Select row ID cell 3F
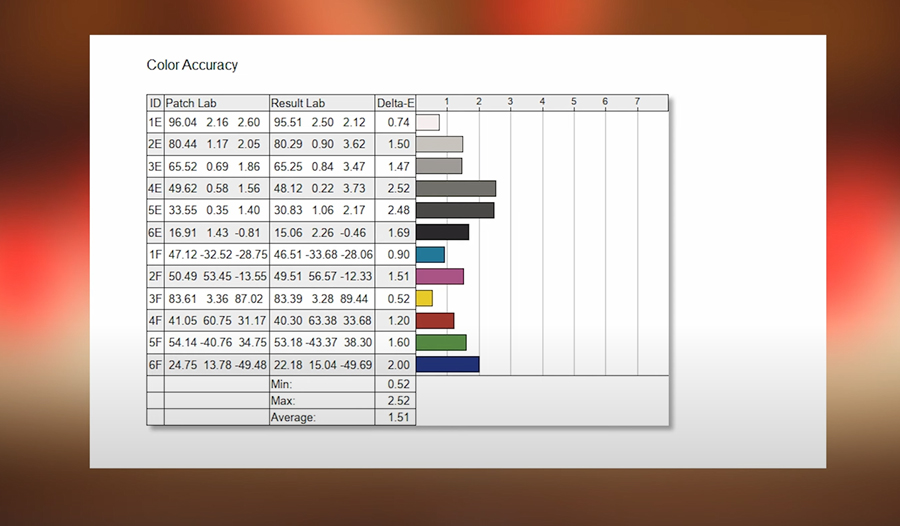This screenshot has width=900, height=526. 156,299
